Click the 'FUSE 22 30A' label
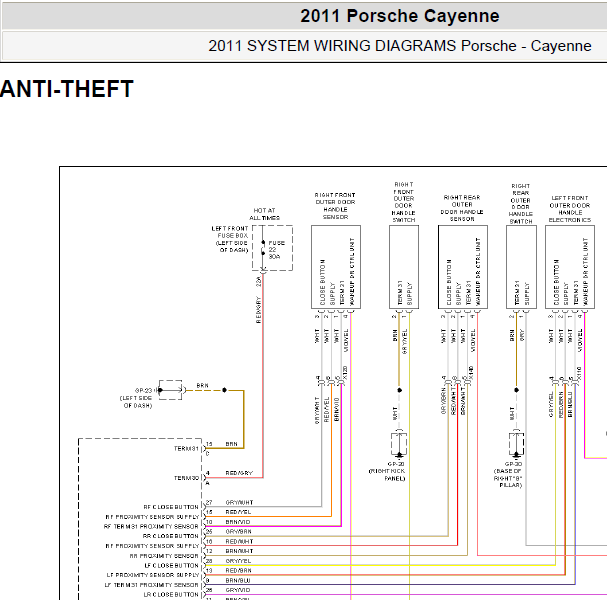607x600 pixels. point(276,250)
